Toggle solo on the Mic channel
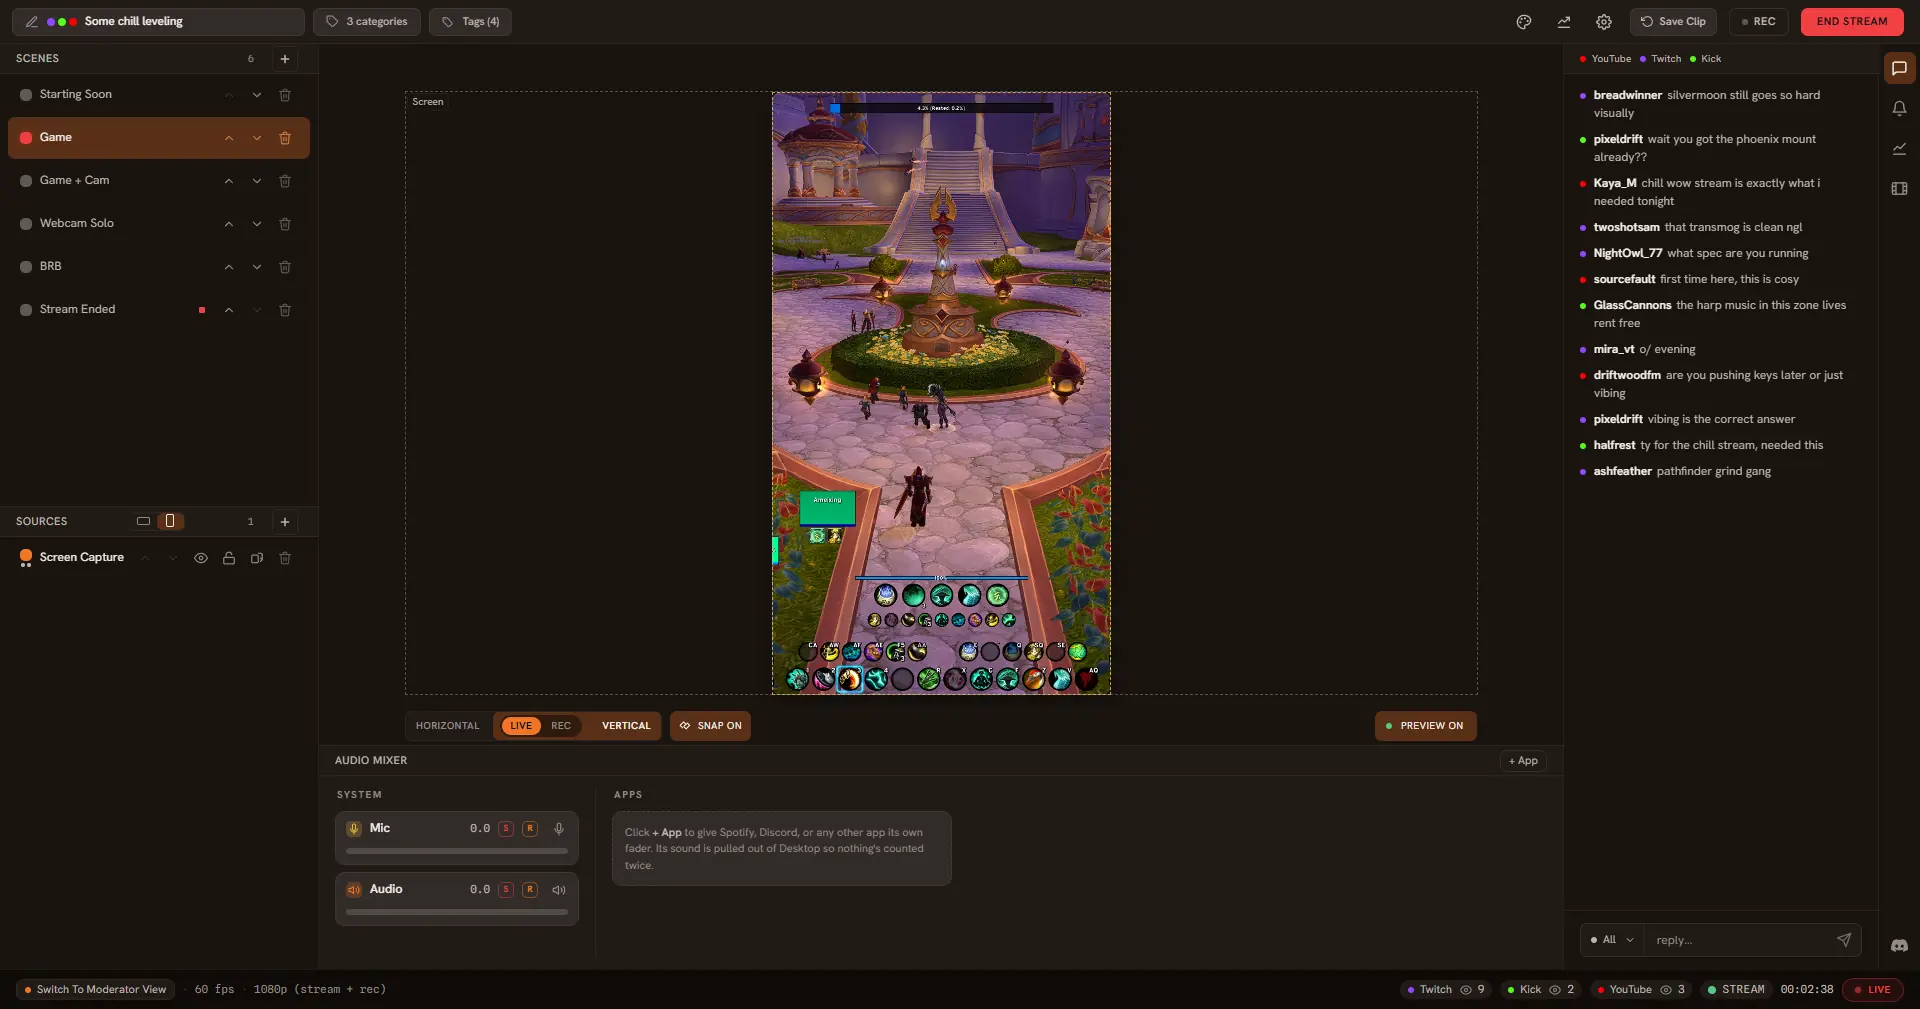The width and height of the screenshot is (1920, 1009). (x=506, y=829)
